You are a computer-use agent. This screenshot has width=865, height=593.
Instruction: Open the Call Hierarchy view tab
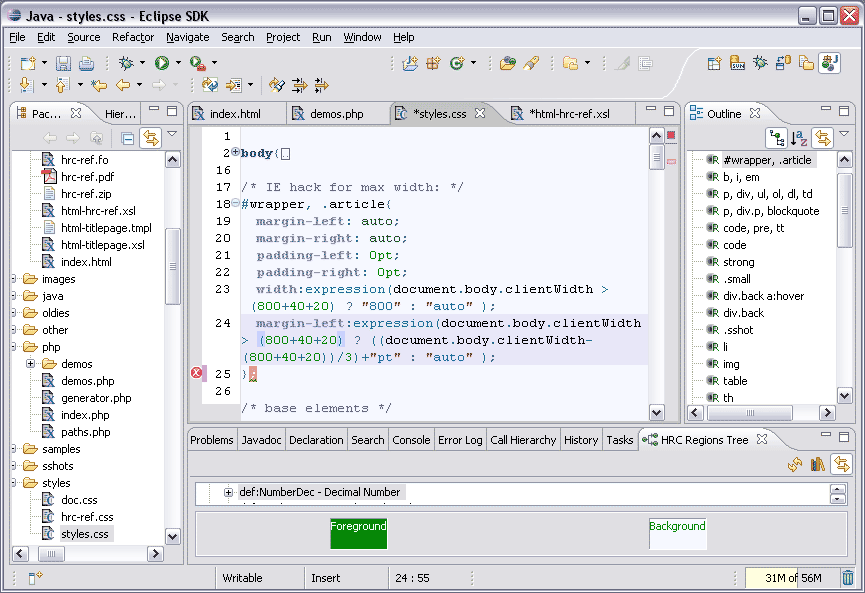click(523, 440)
